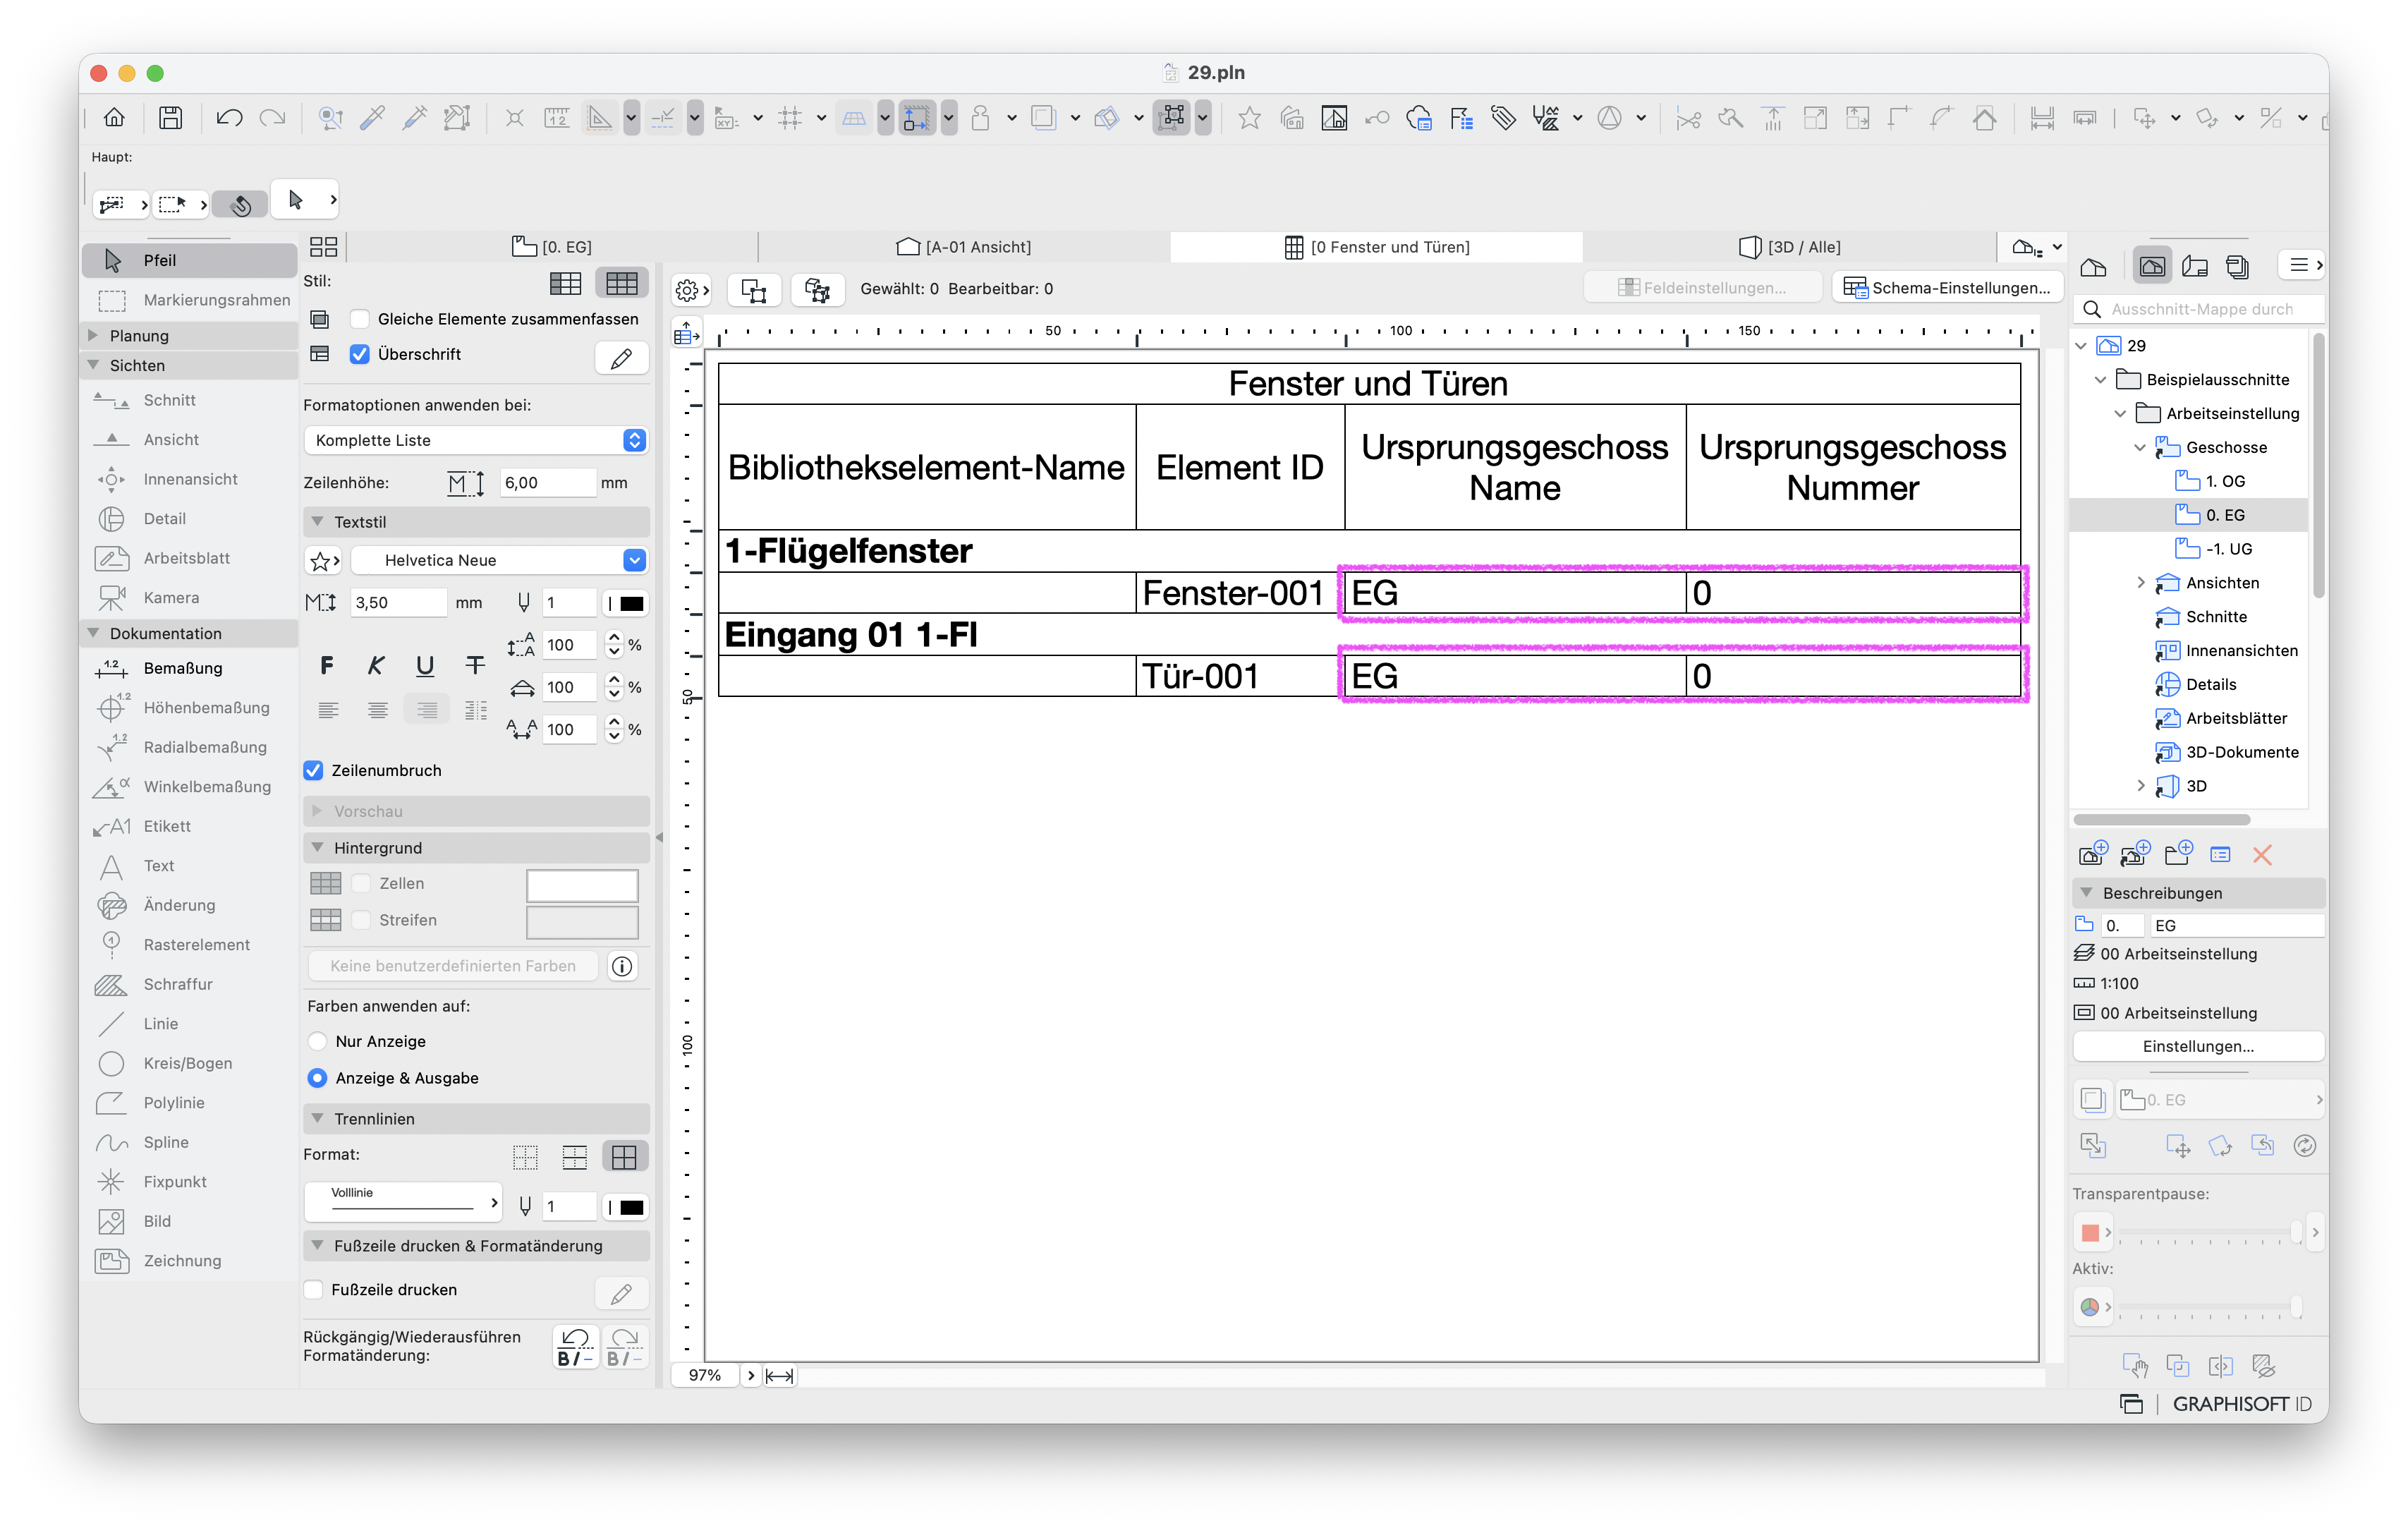Image resolution: width=2408 pixels, height=1528 pixels.
Task: Uncheck the Zeilenumbruch checkbox
Action: [x=314, y=770]
